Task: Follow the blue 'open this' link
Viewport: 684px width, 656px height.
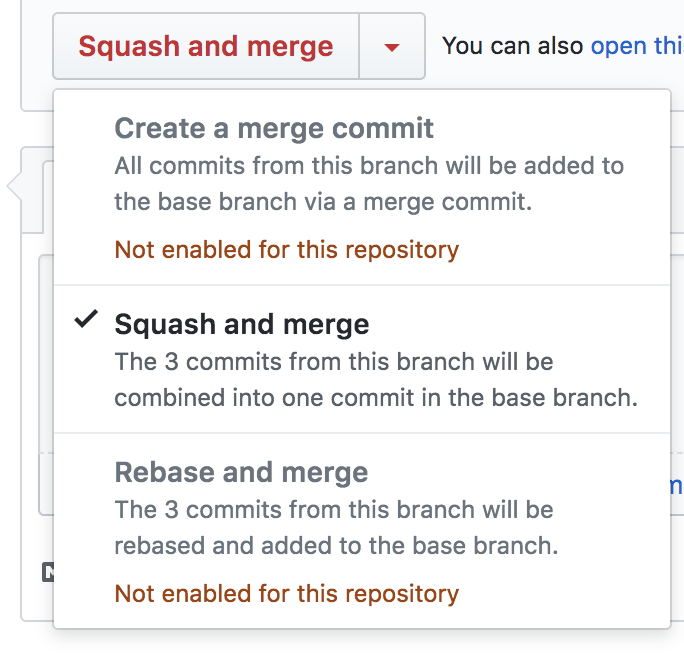Action: coord(637,46)
